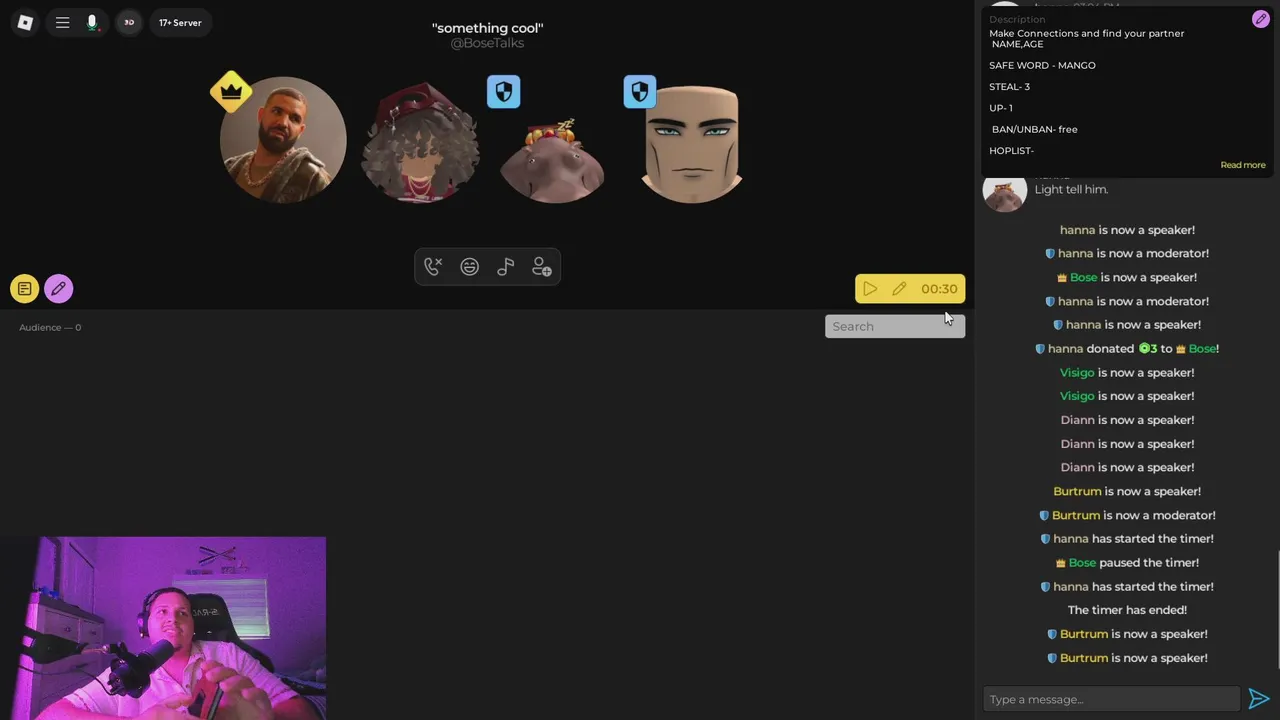Click the 'SAFE WORD - MANGO' description line
Viewport: 1280px width, 720px height.
[1042, 65]
